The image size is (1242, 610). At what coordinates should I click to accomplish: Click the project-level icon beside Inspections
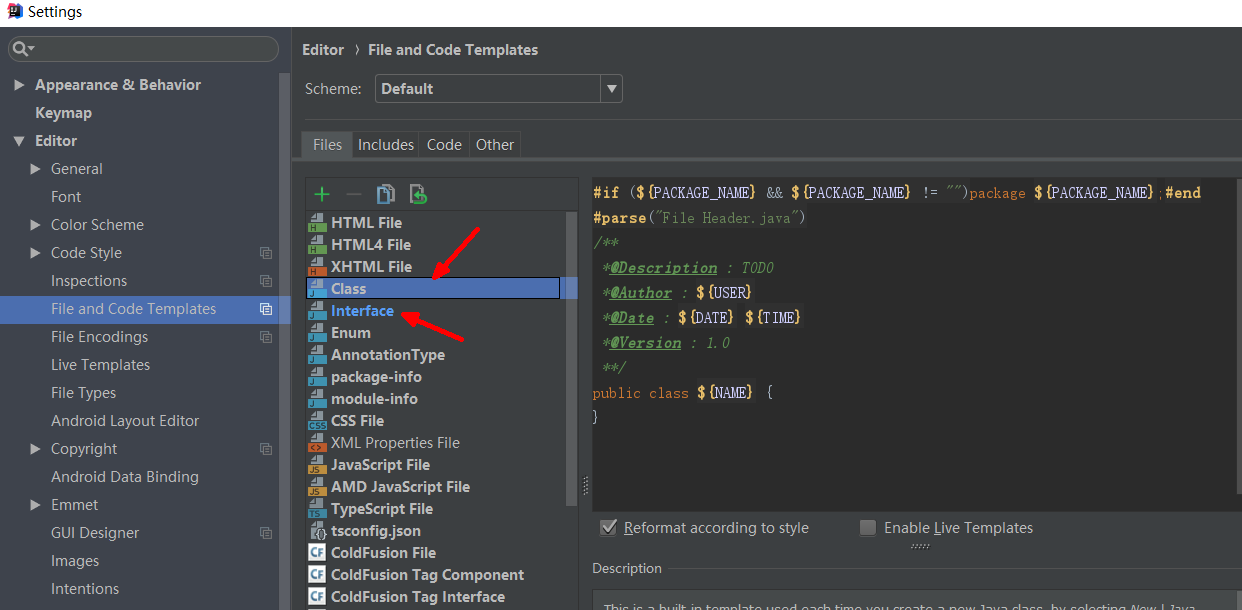[x=266, y=281]
